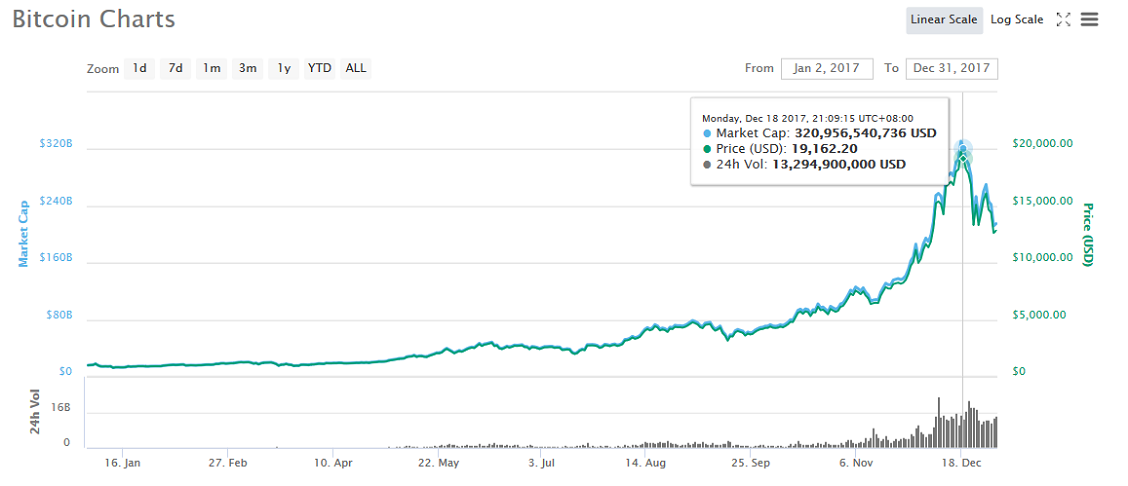Click the 3. Jul date label
Image resolution: width=1128 pixels, height=486 pixels.
pyautogui.click(x=542, y=464)
